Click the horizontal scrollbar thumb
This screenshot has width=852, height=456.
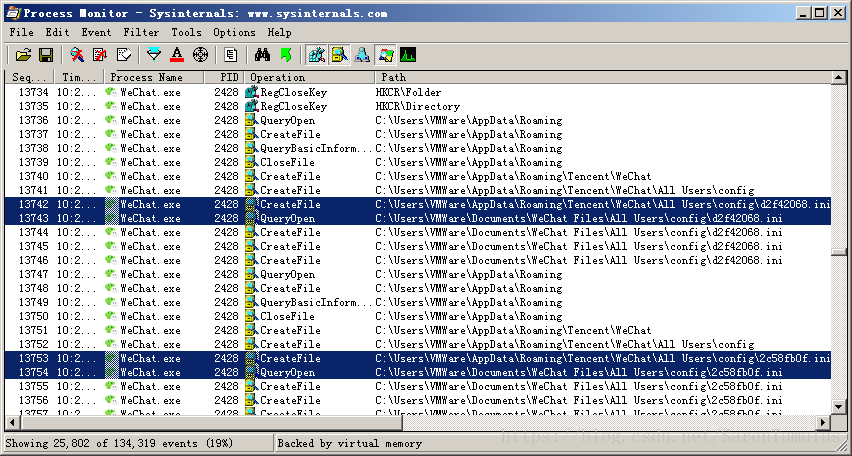coord(210,422)
